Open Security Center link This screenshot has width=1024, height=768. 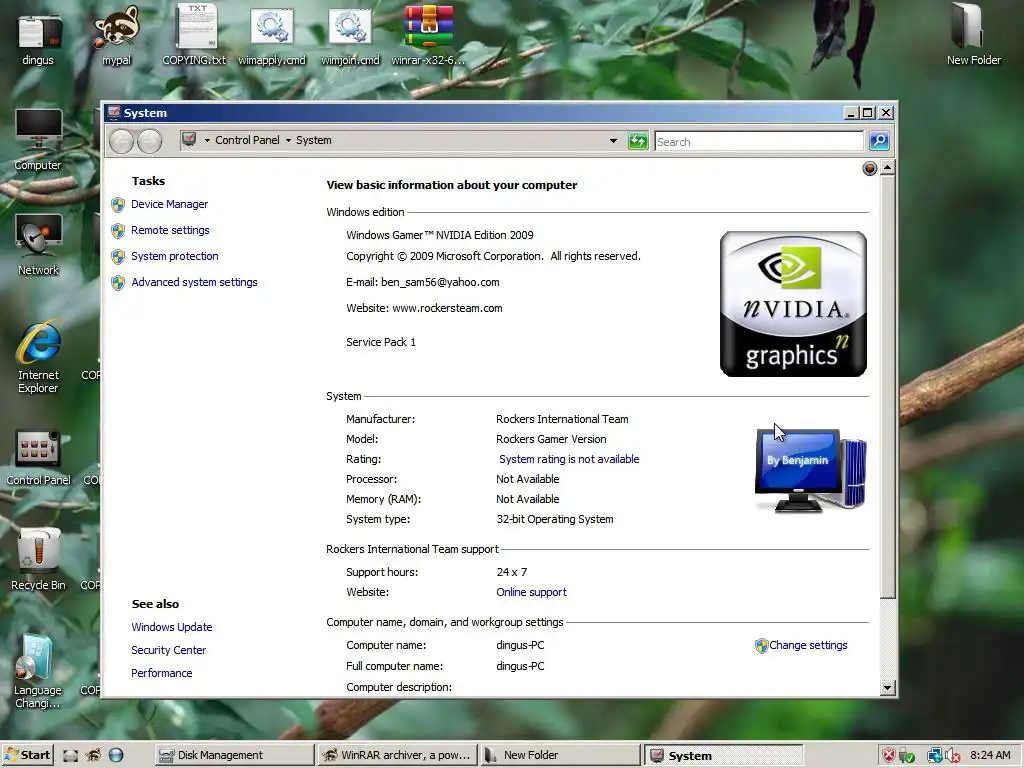[168, 650]
